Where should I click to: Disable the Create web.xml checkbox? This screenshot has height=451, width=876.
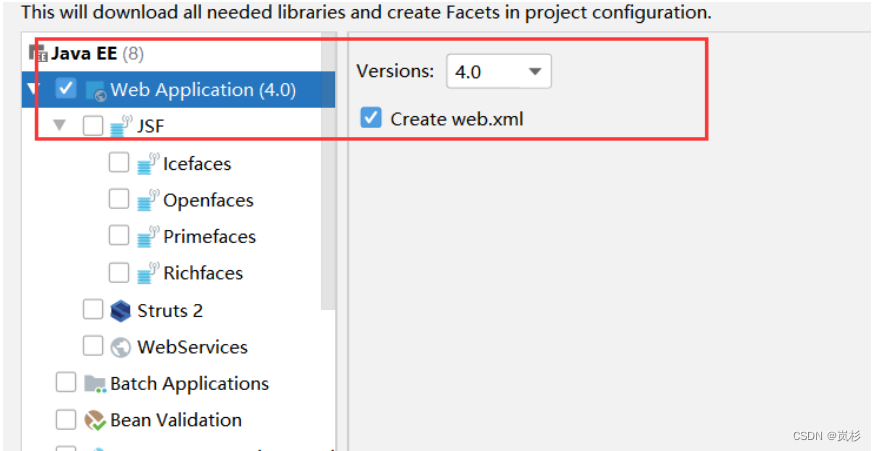pos(371,118)
